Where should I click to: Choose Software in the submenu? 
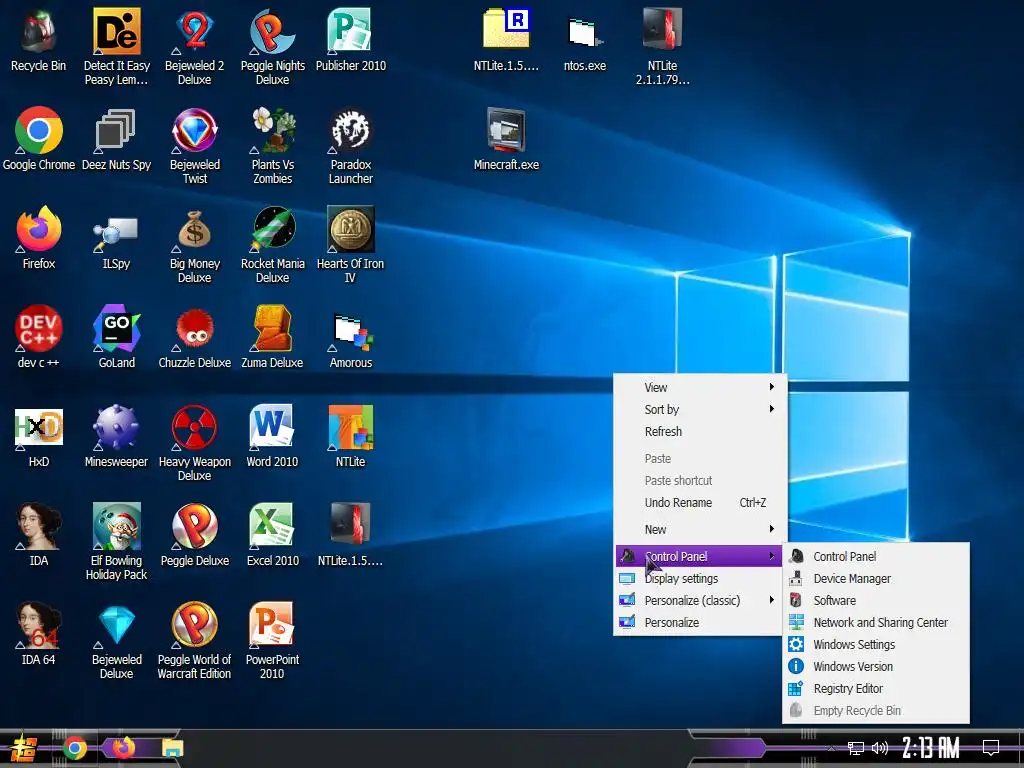(876, 600)
